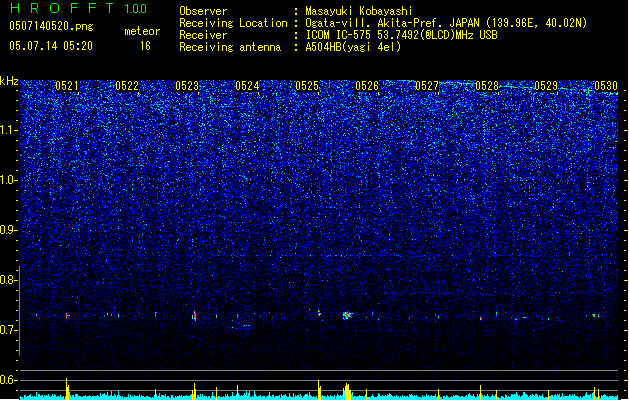Click the 0.7 kHz axis label
This screenshot has height=400, width=629.
pos(9,330)
